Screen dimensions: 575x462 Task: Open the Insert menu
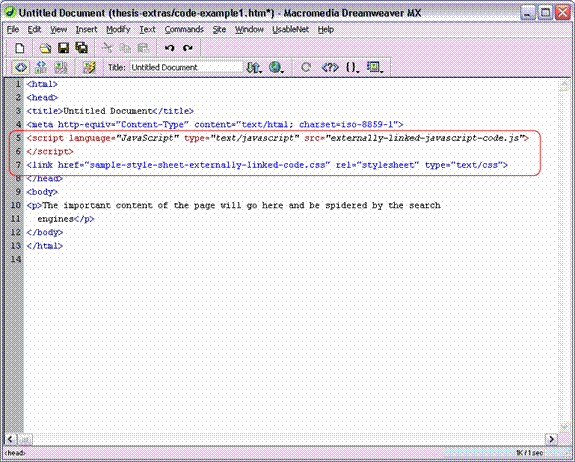point(86,30)
